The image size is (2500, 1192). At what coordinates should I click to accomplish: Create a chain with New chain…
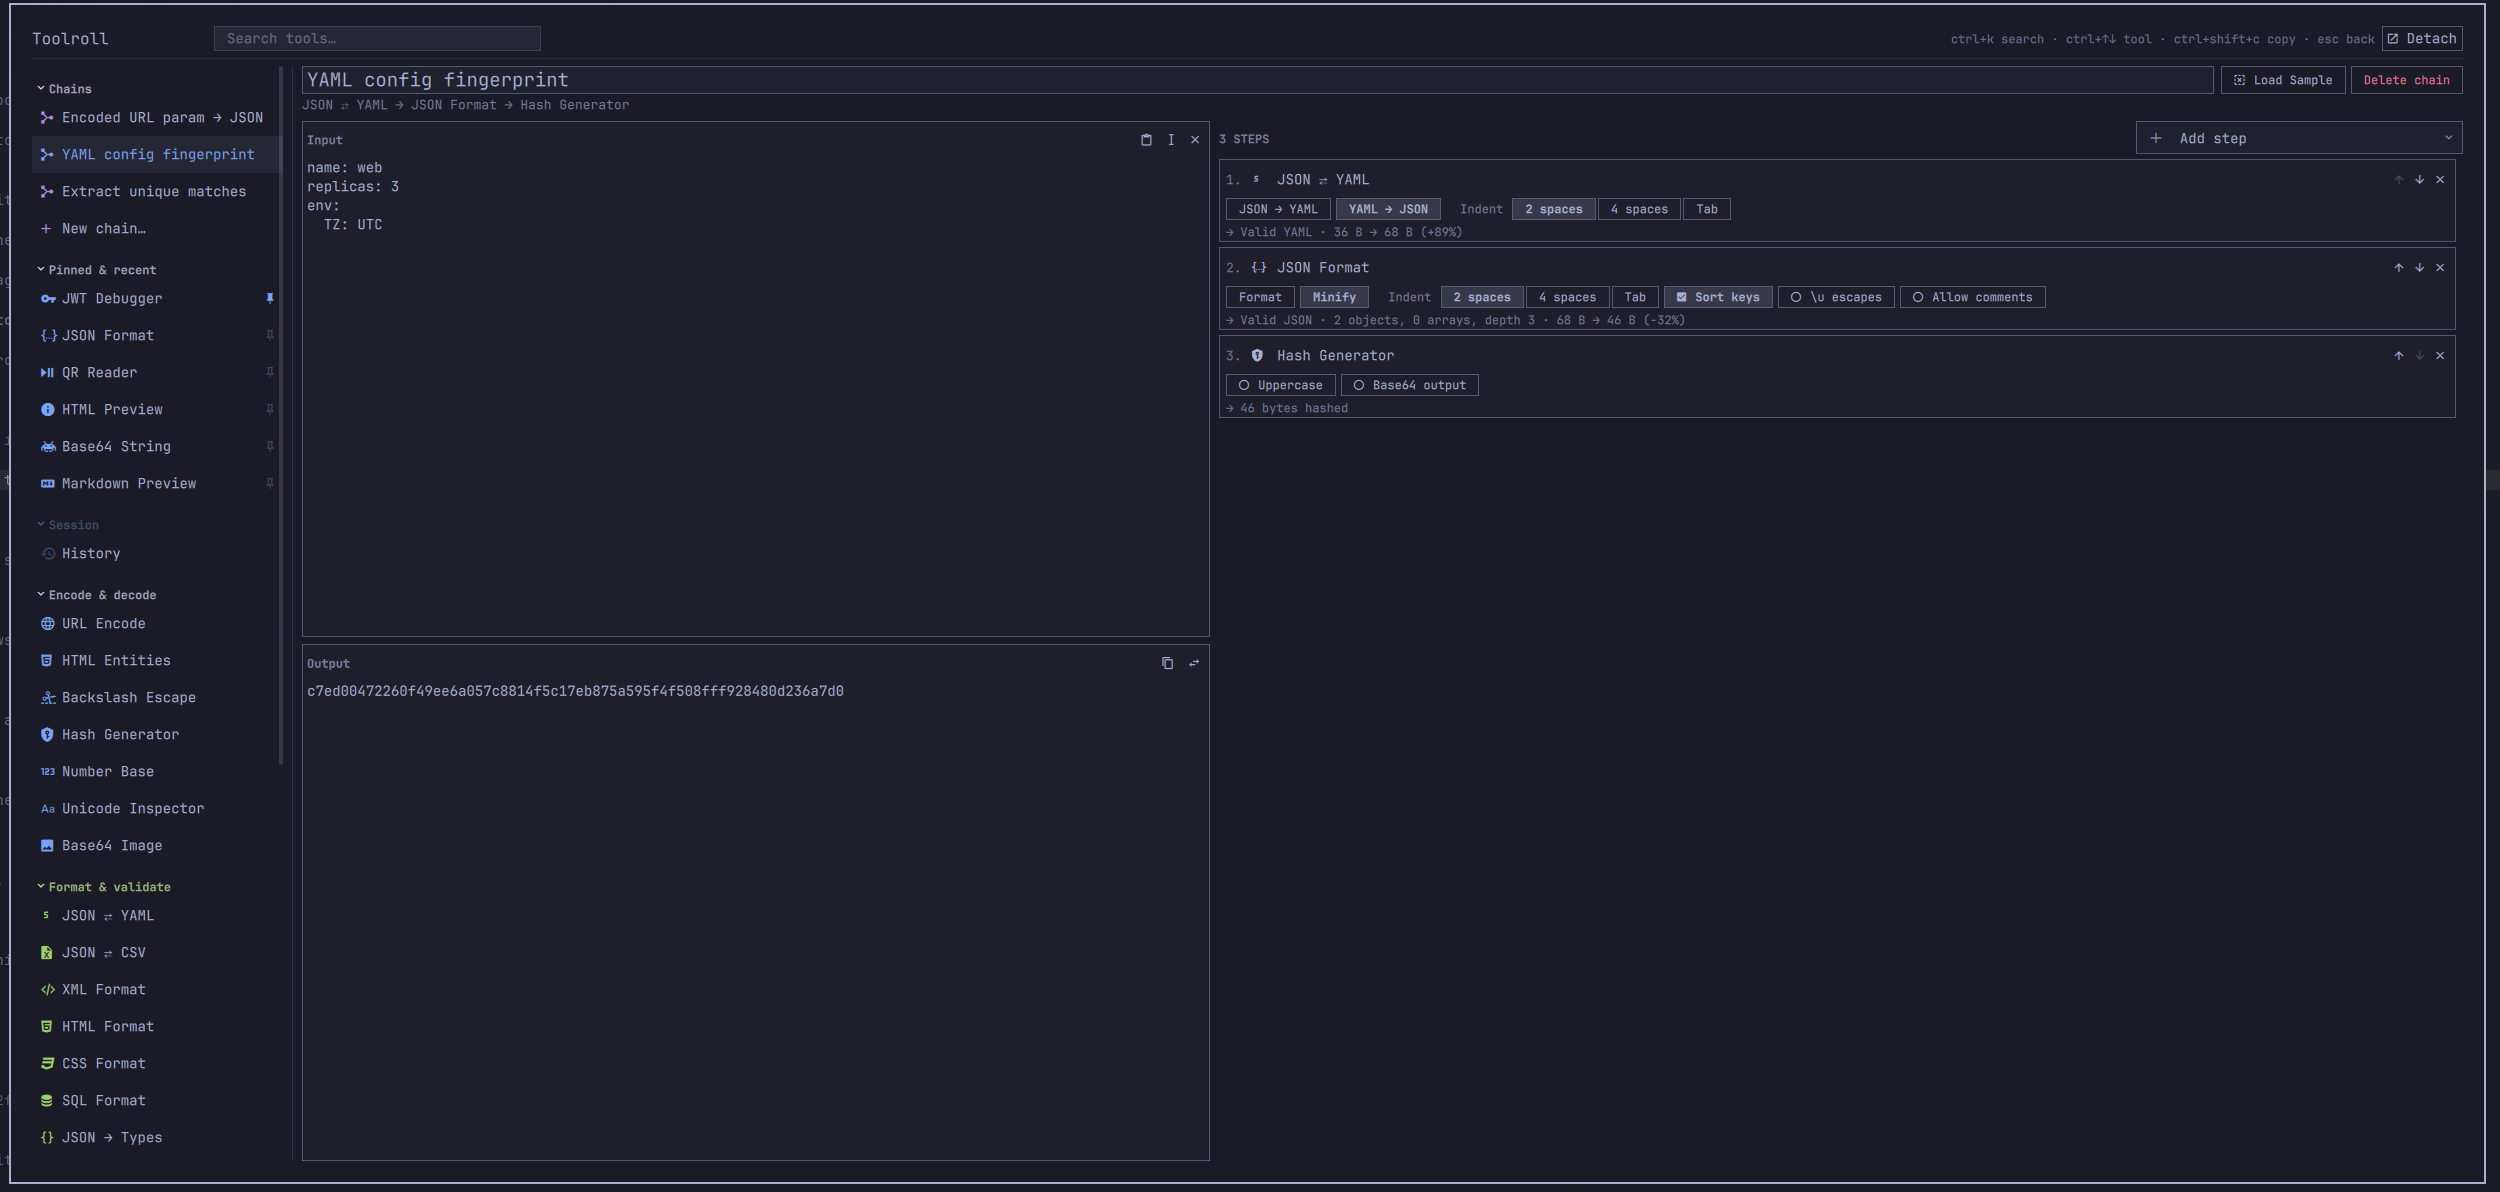tap(155, 229)
